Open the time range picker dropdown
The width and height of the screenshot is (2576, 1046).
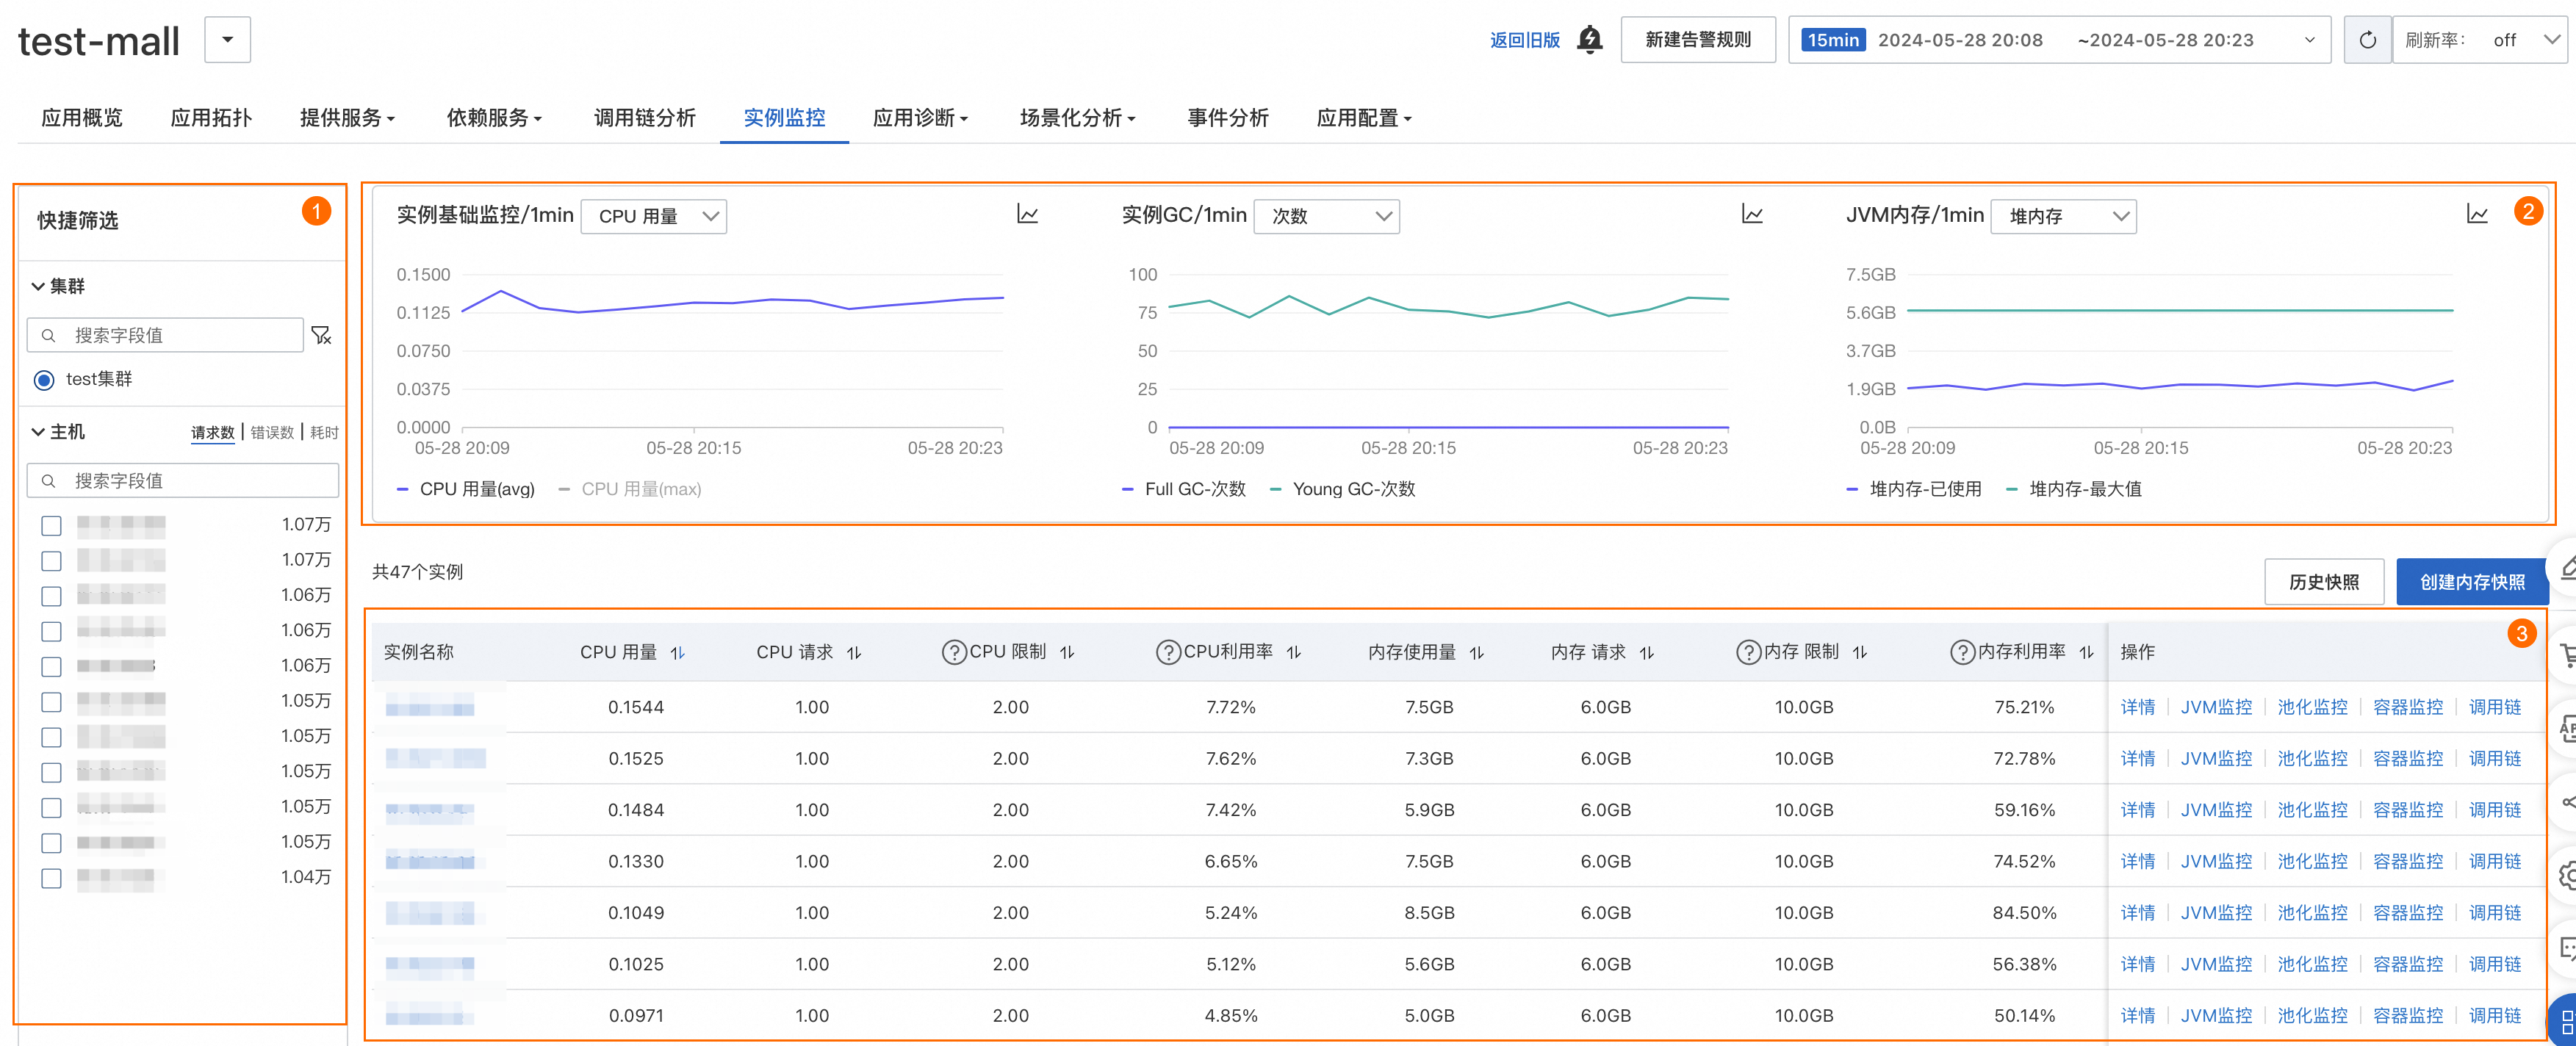click(2059, 40)
